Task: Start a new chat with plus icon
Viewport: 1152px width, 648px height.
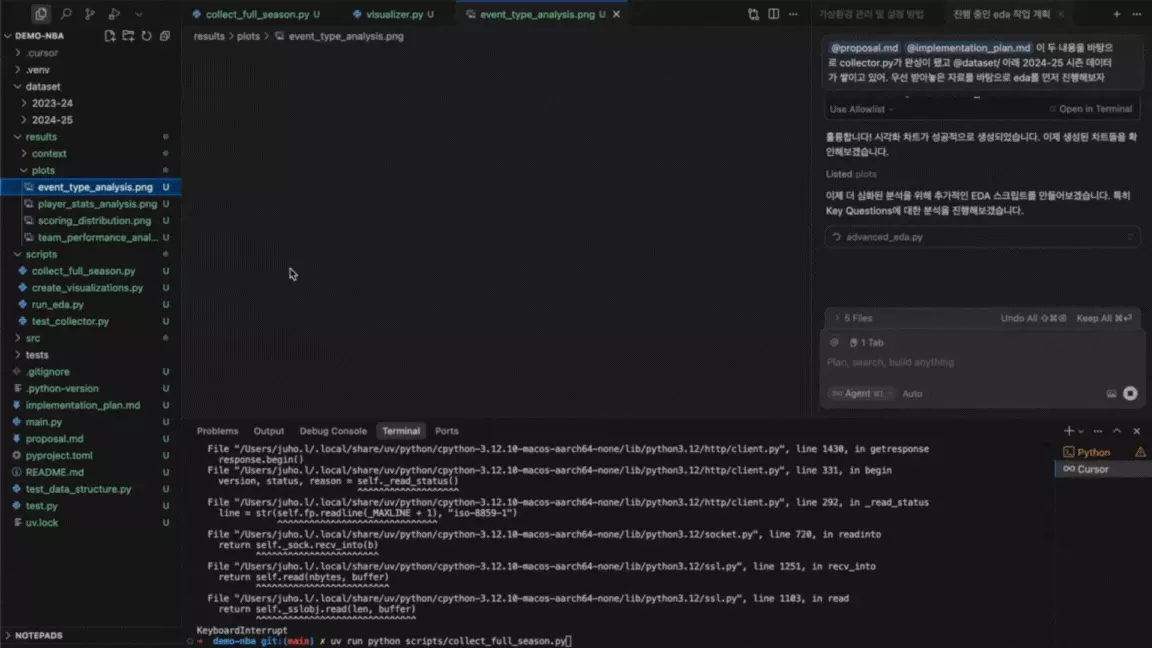Action: [x=1117, y=14]
